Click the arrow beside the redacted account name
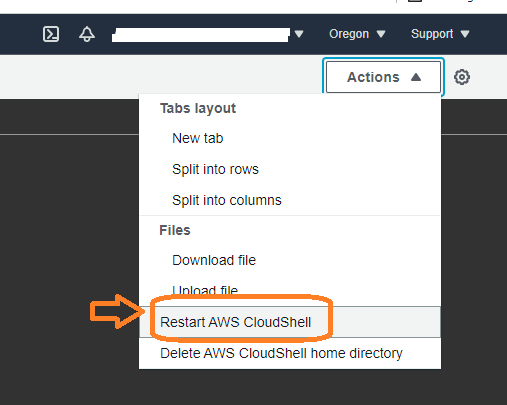 click(x=299, y=34)
